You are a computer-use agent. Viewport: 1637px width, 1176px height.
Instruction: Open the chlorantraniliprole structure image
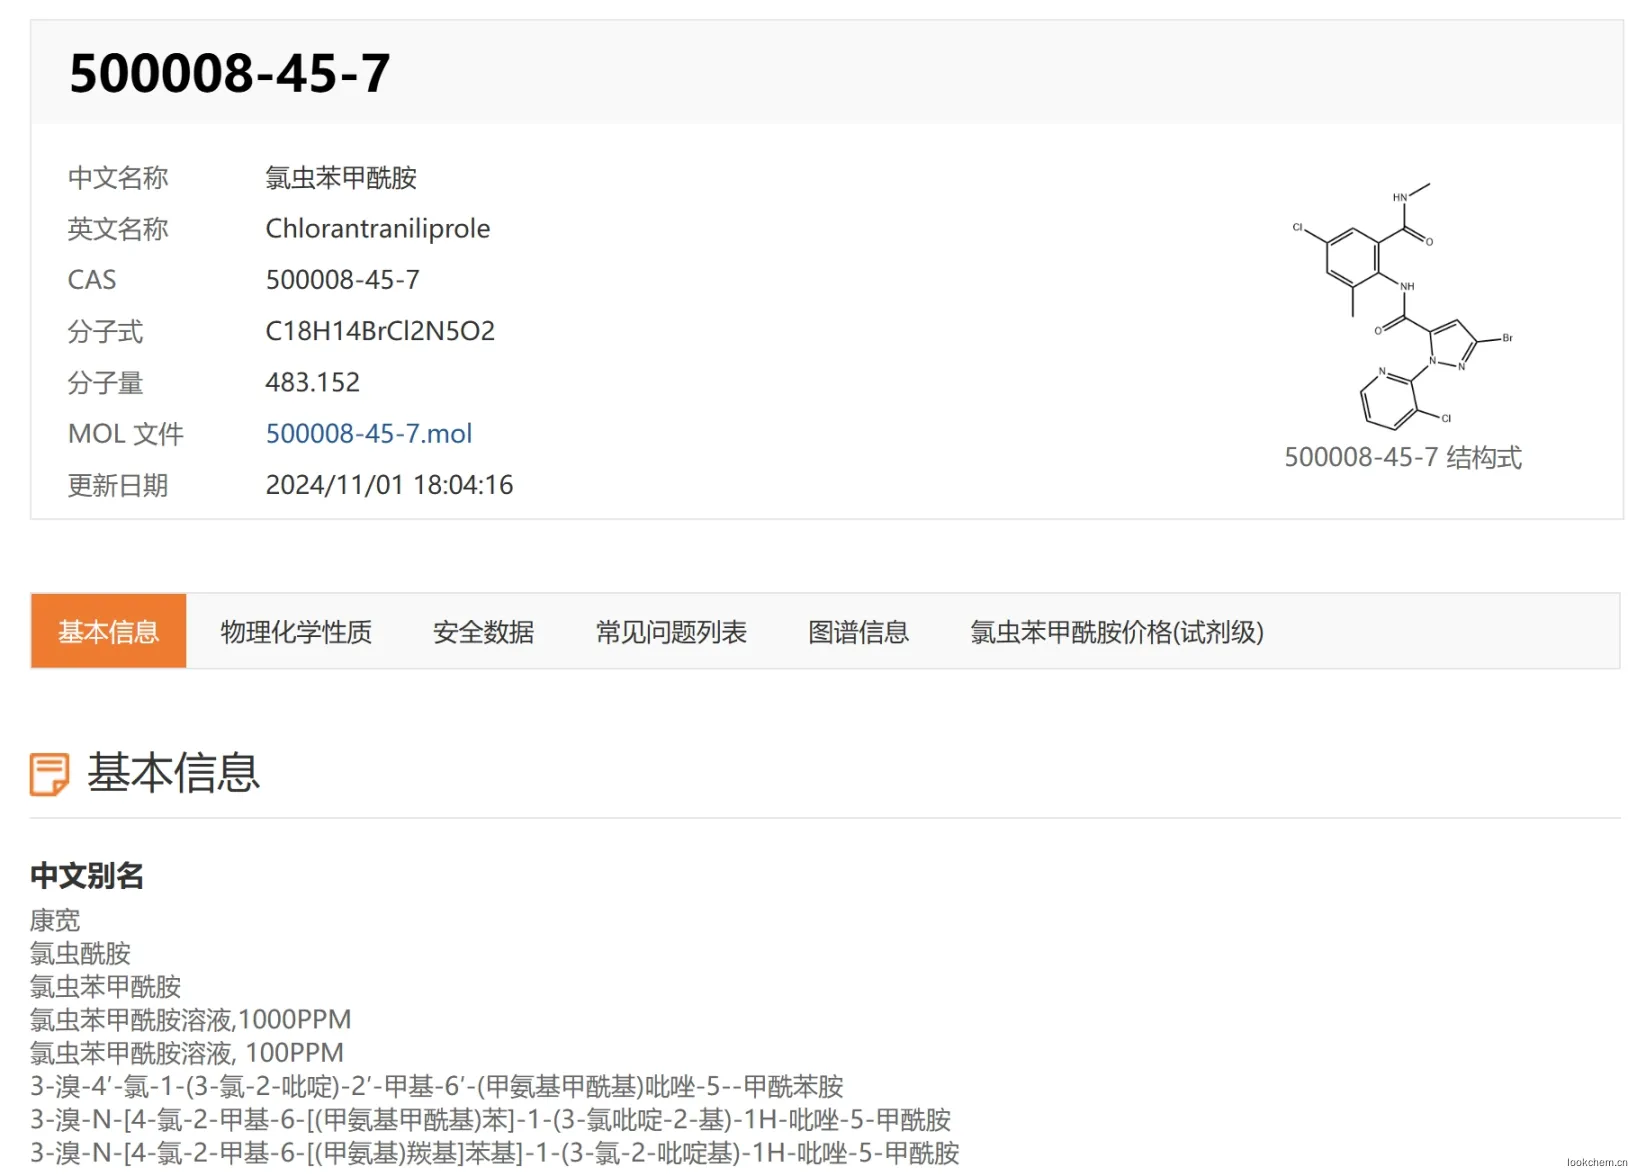tap(1402, 306)
